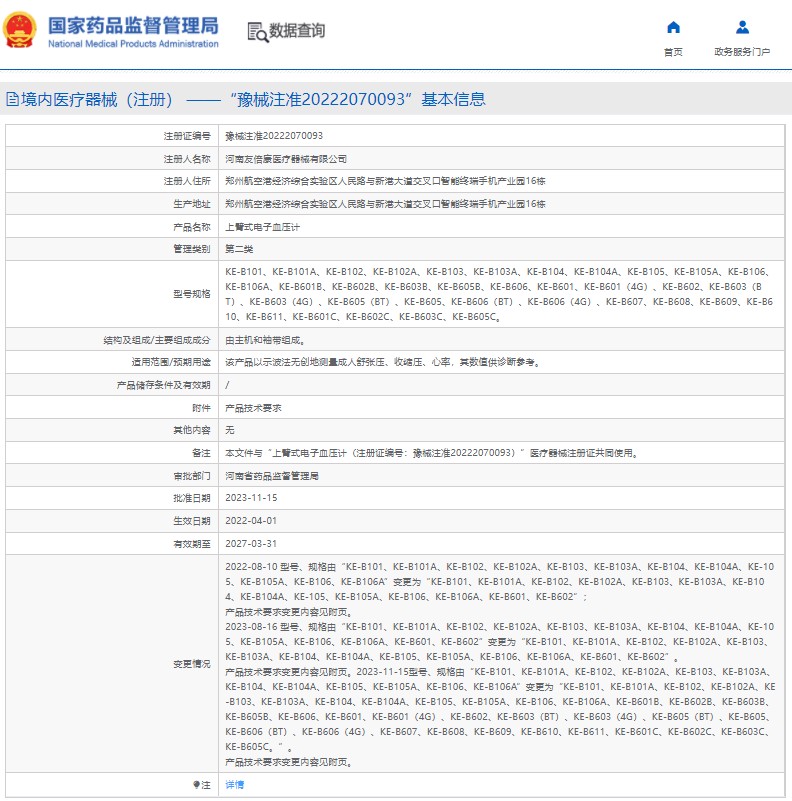Click the 附件 row label
The height and width of the screenshot is (801, 792).
coord(201,408)
